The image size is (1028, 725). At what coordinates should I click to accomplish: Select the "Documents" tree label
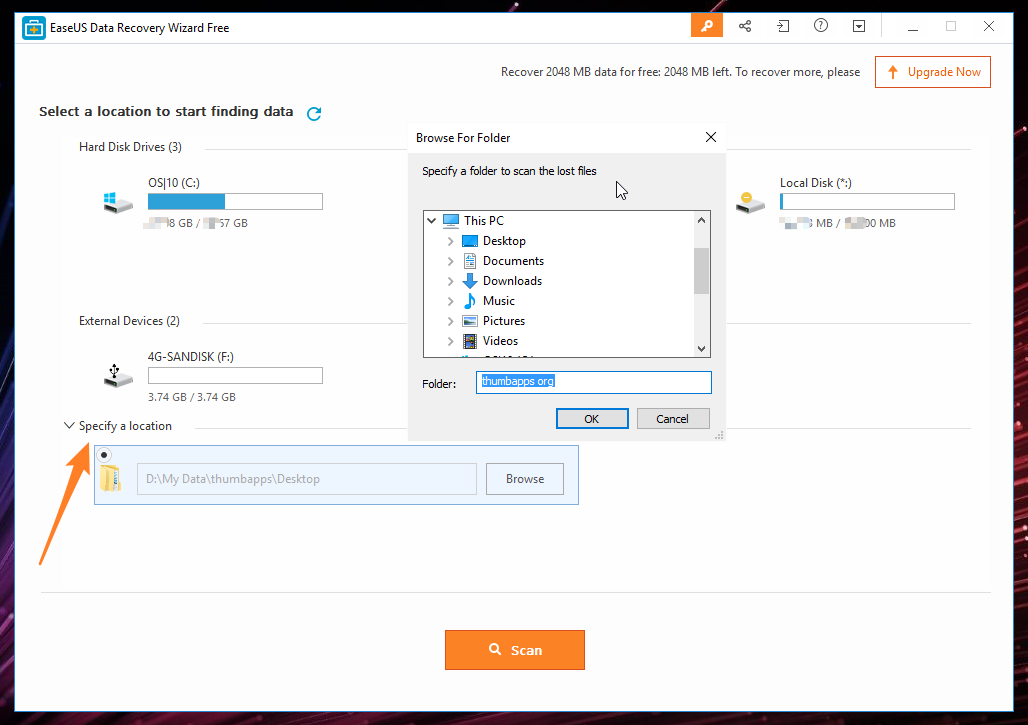tap(513, 261)
